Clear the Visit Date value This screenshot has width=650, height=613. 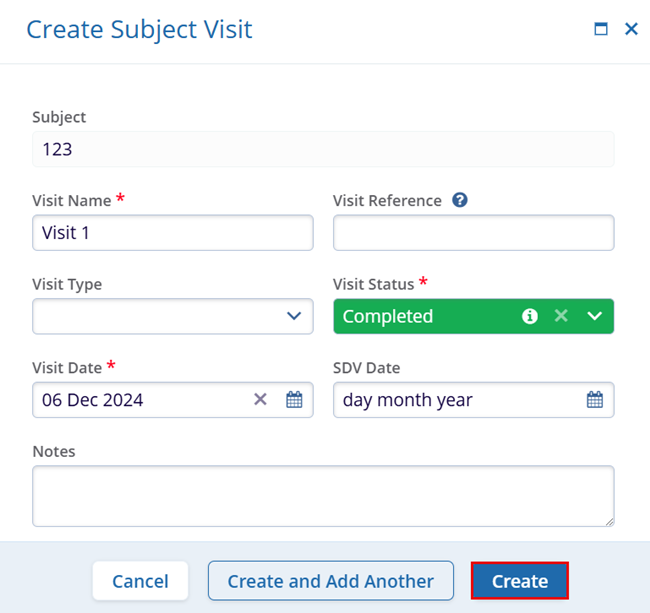(x=260, y=400)
